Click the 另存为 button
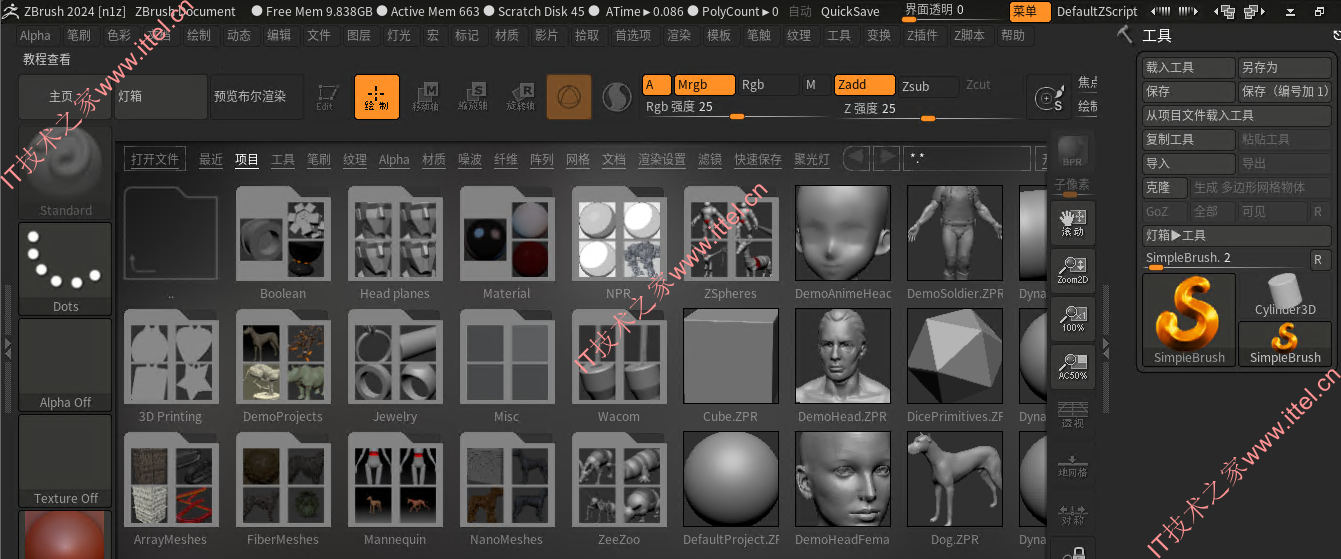This screenshot has height=559, width=1341. click(x=1285, y=67)
